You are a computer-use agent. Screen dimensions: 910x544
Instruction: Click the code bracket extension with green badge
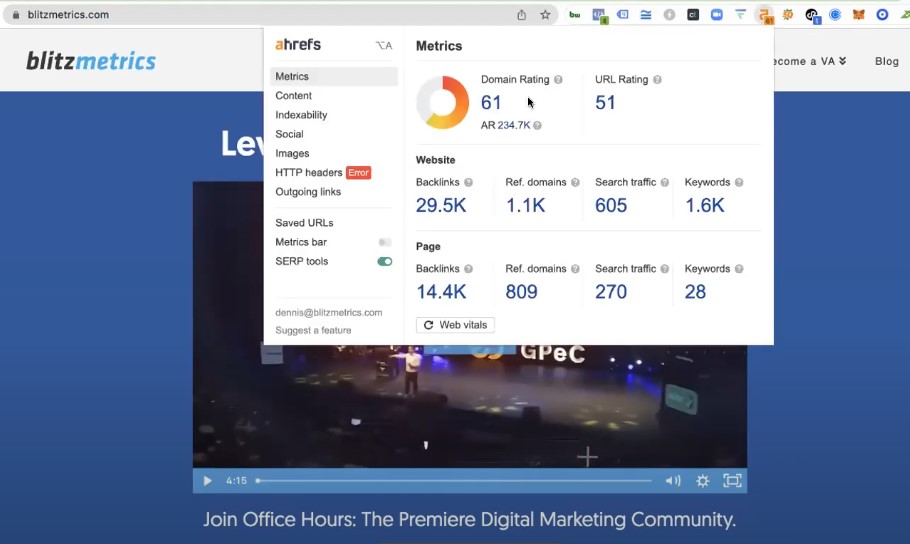tap(599, 16)
